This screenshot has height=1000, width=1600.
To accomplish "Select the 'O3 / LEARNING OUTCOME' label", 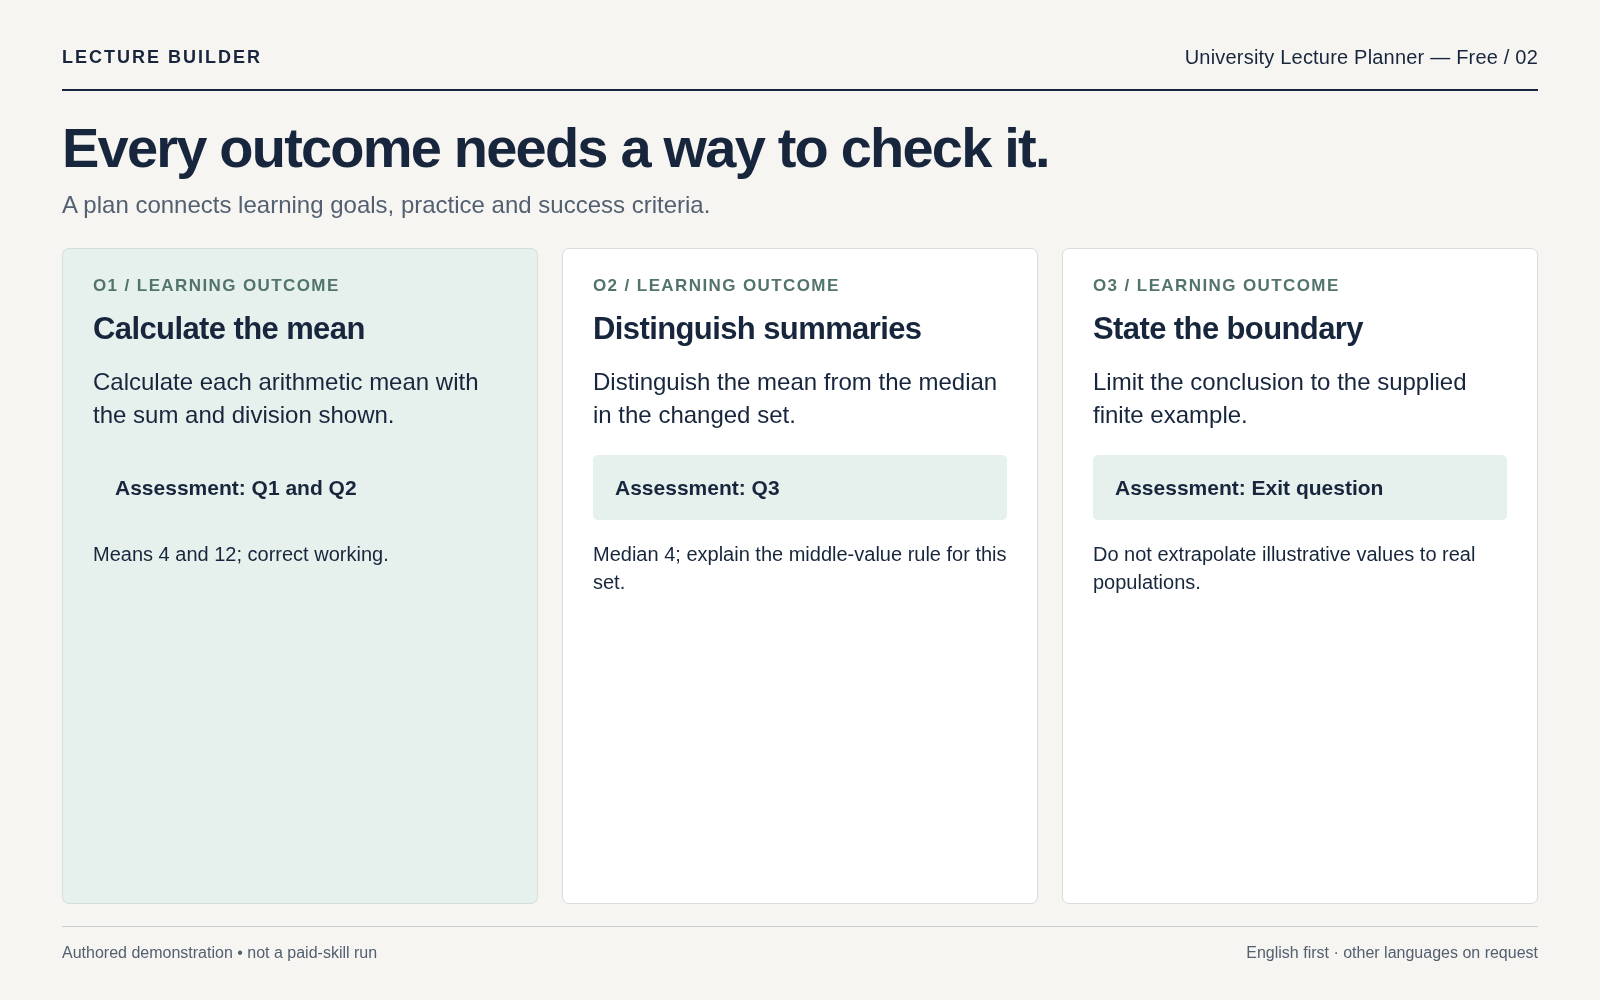I will [1216, 285].
